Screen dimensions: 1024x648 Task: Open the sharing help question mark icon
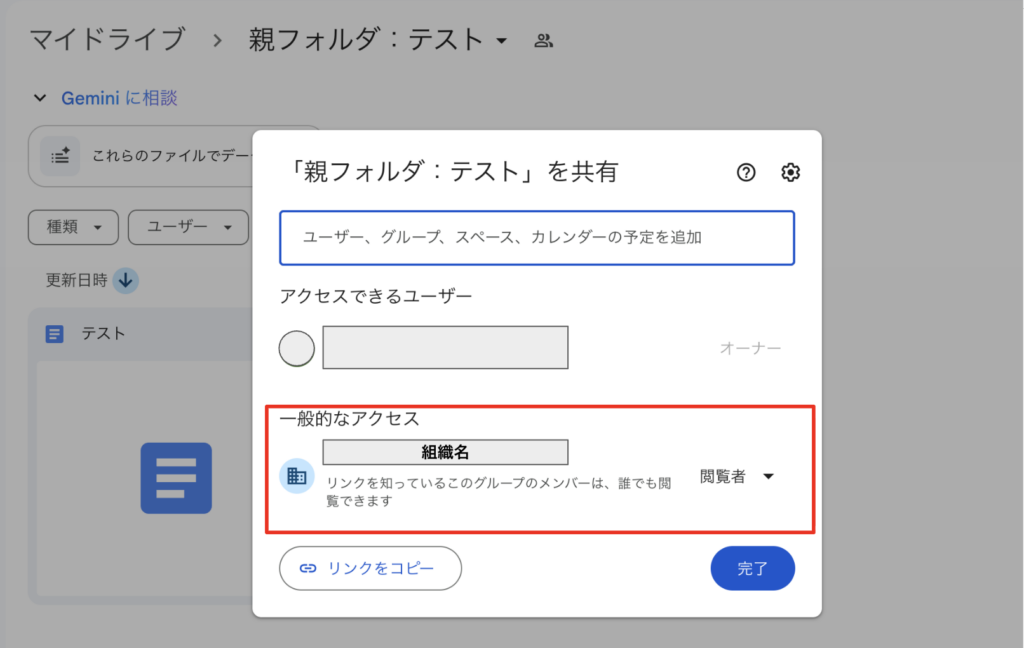(x=746, y=173)
